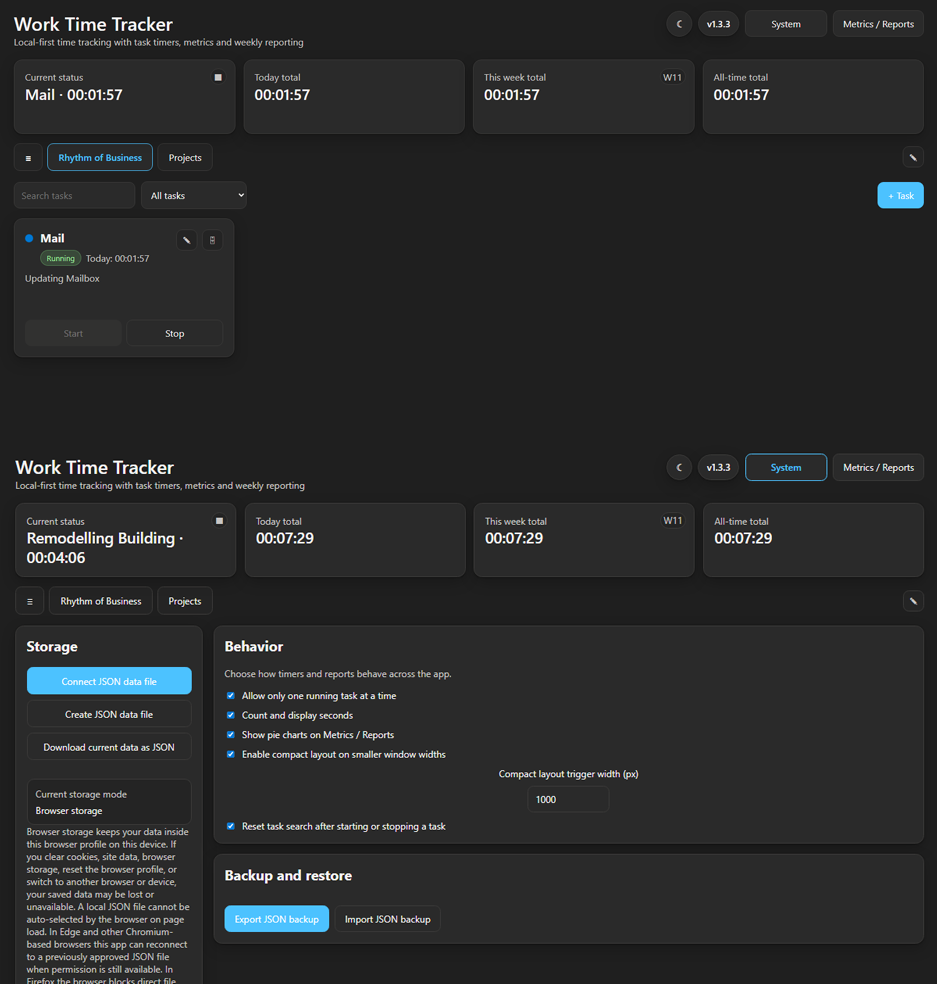Expand the All tasks filter dropdown
This screenshot has width=937, height=984.
(194, 196)
